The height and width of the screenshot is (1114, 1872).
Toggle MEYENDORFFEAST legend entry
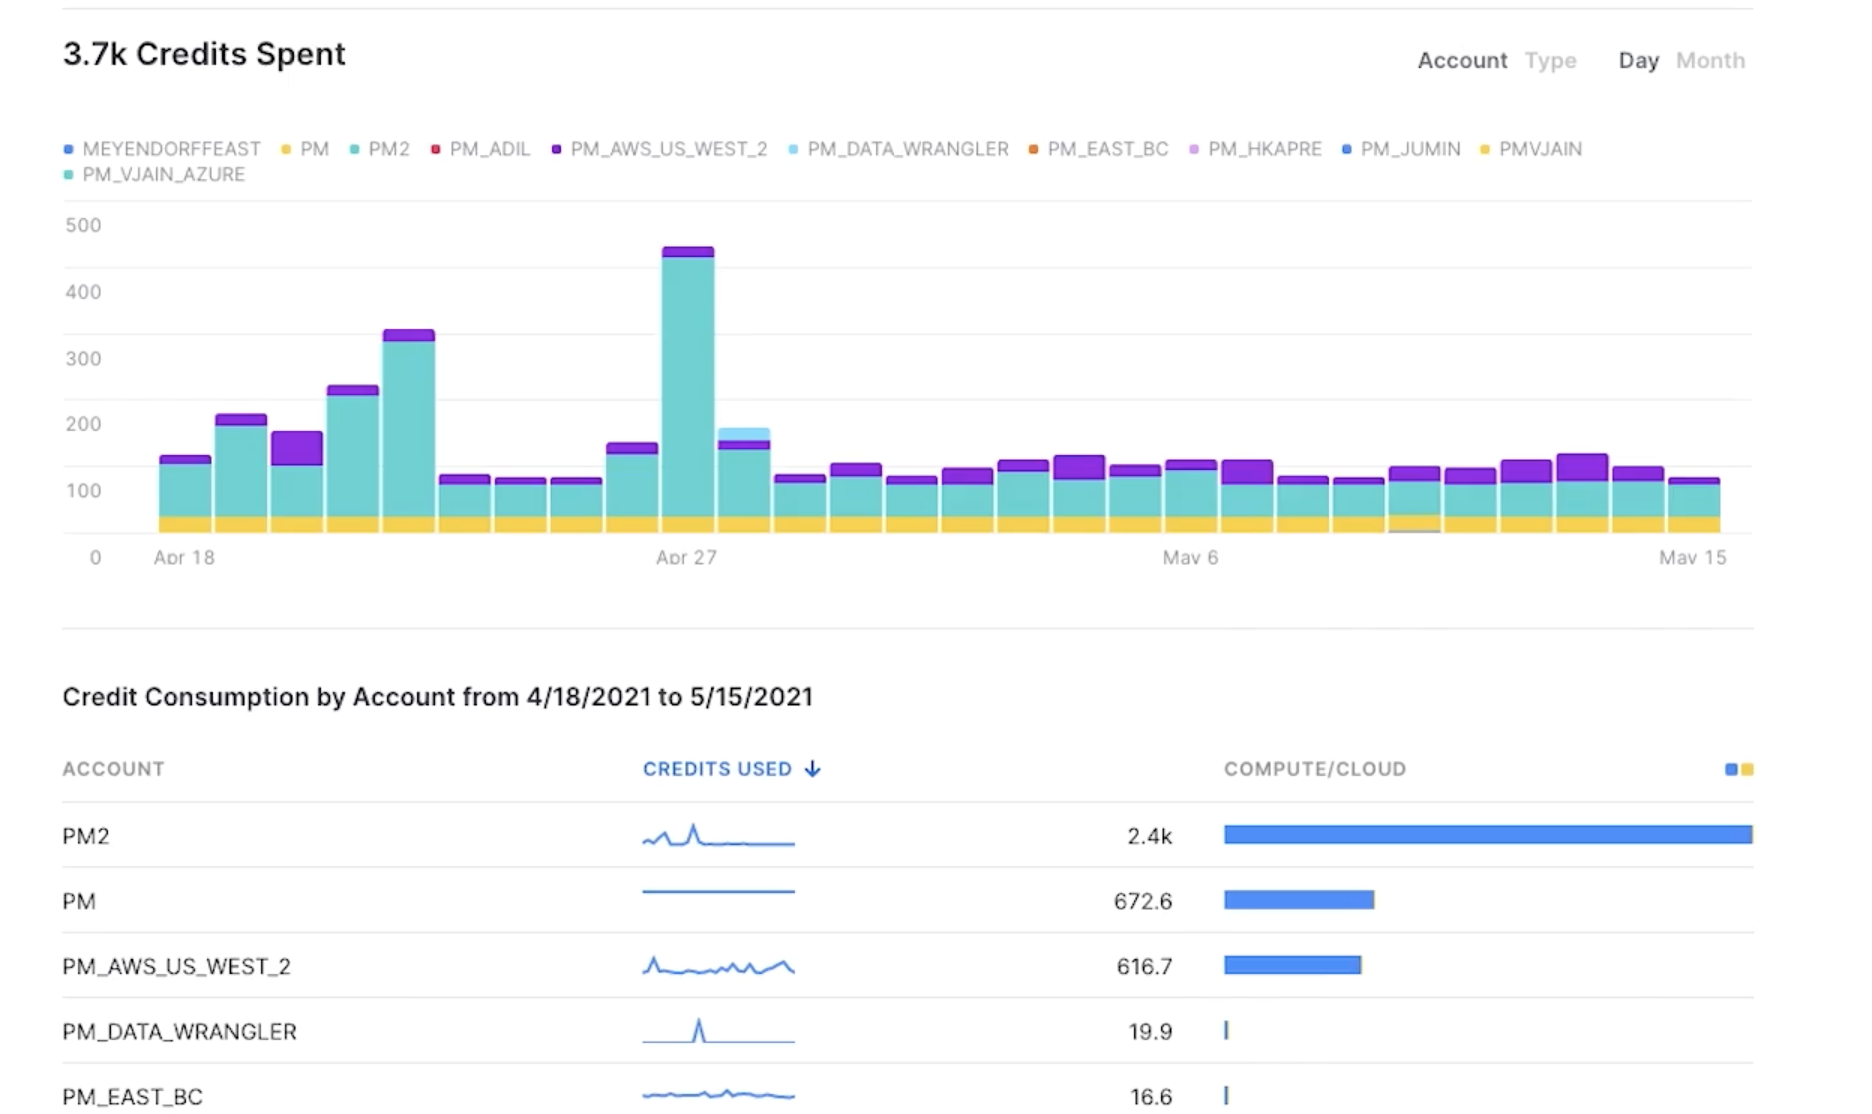162,149
